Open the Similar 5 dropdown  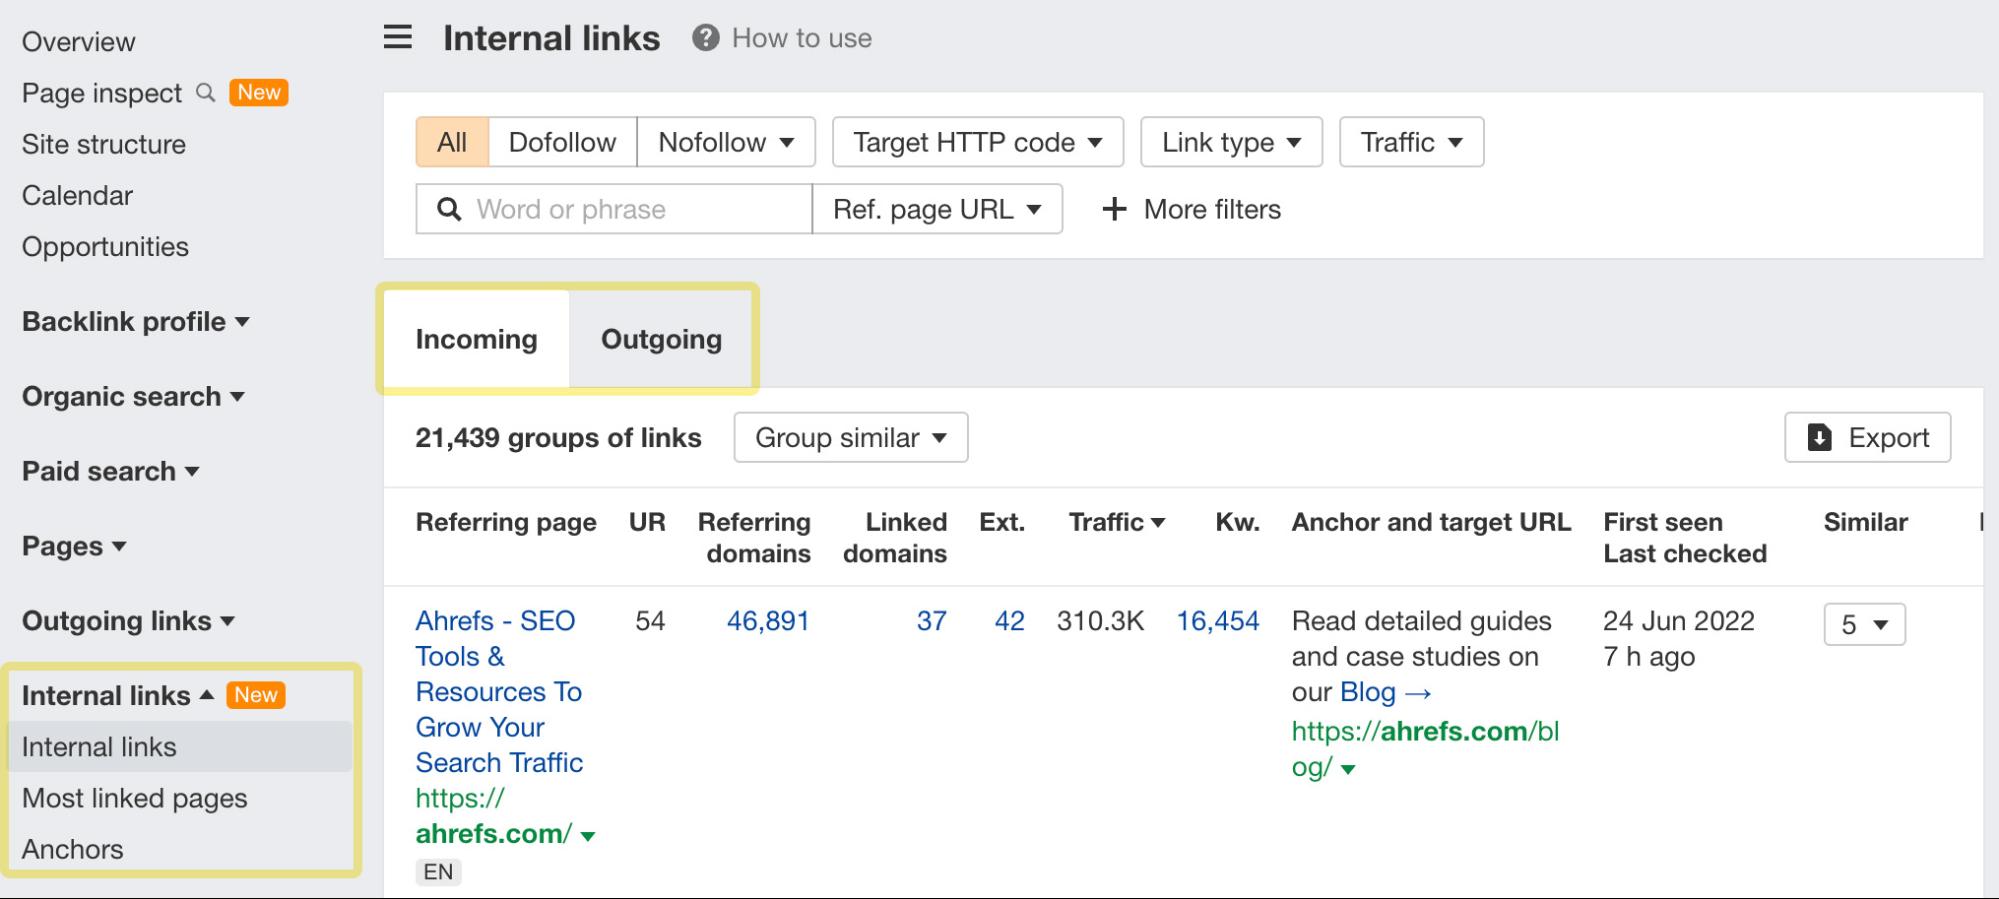1864,624
